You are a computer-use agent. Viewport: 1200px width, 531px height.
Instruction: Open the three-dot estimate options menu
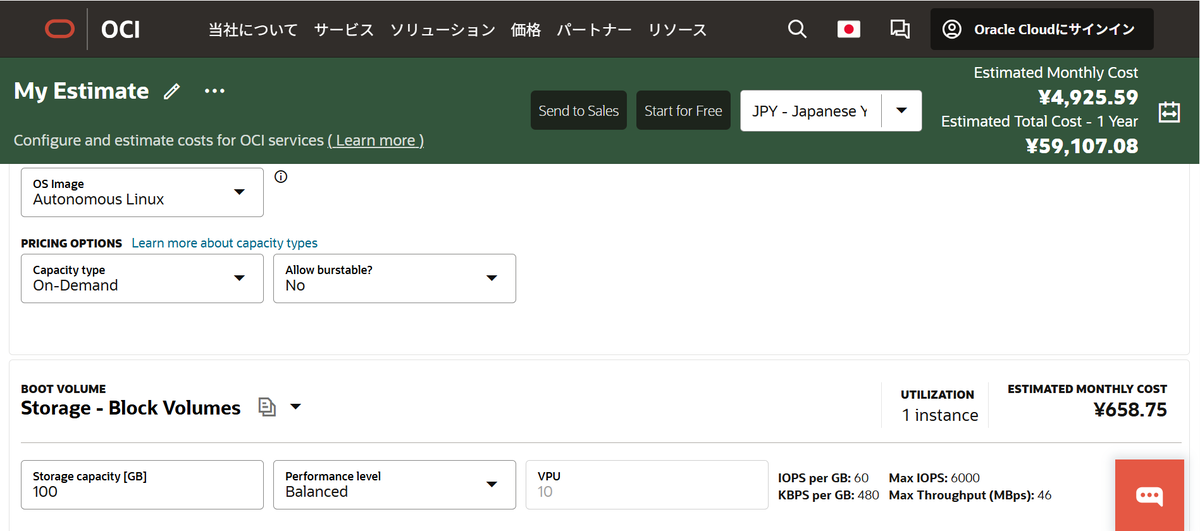[214, 91]
